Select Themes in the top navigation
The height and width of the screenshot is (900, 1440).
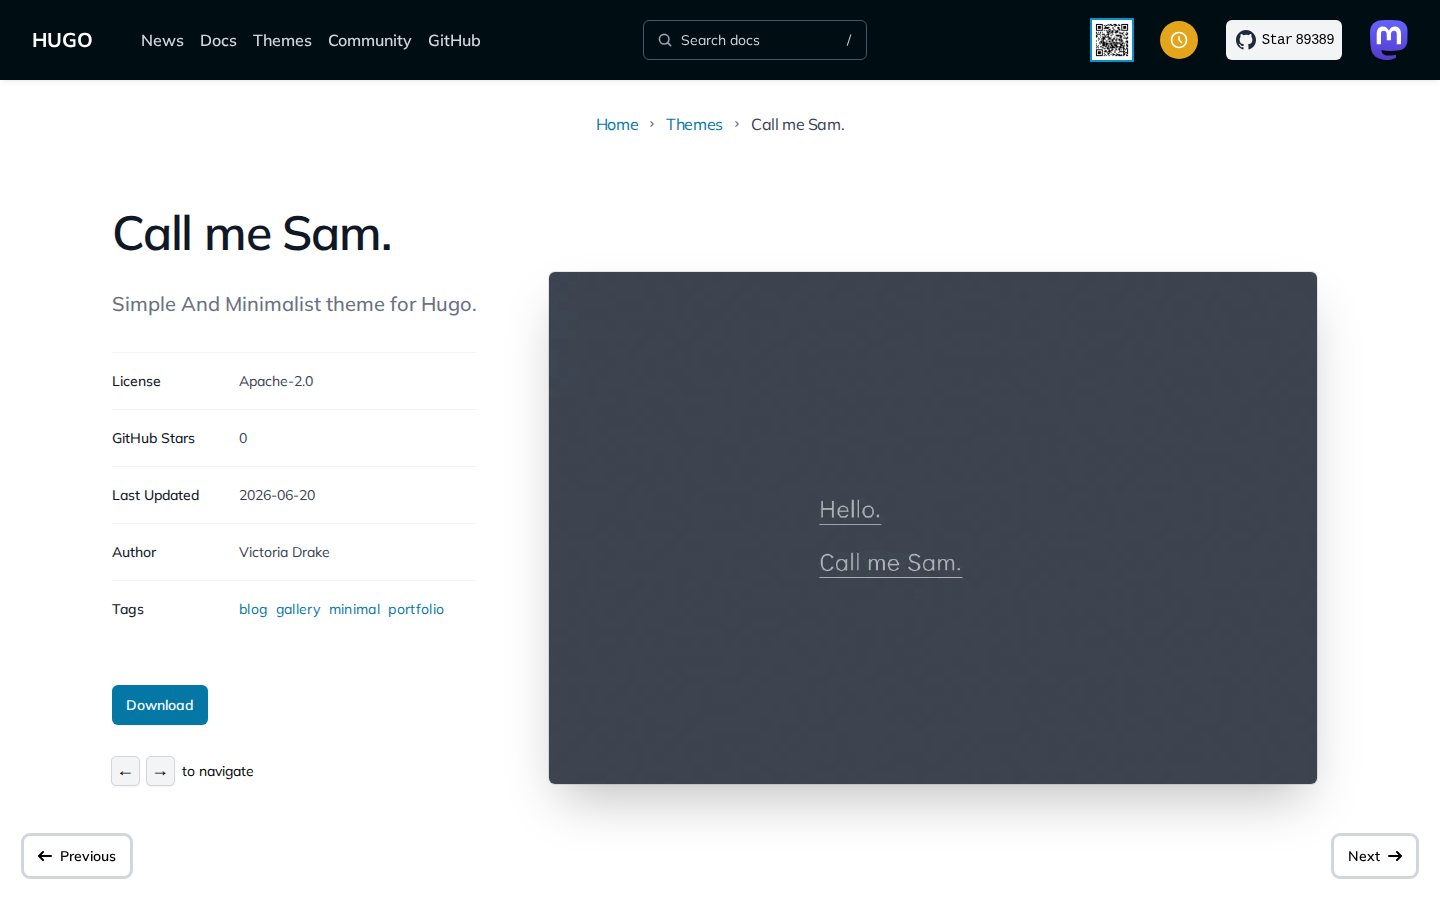(x=282, y=40)
